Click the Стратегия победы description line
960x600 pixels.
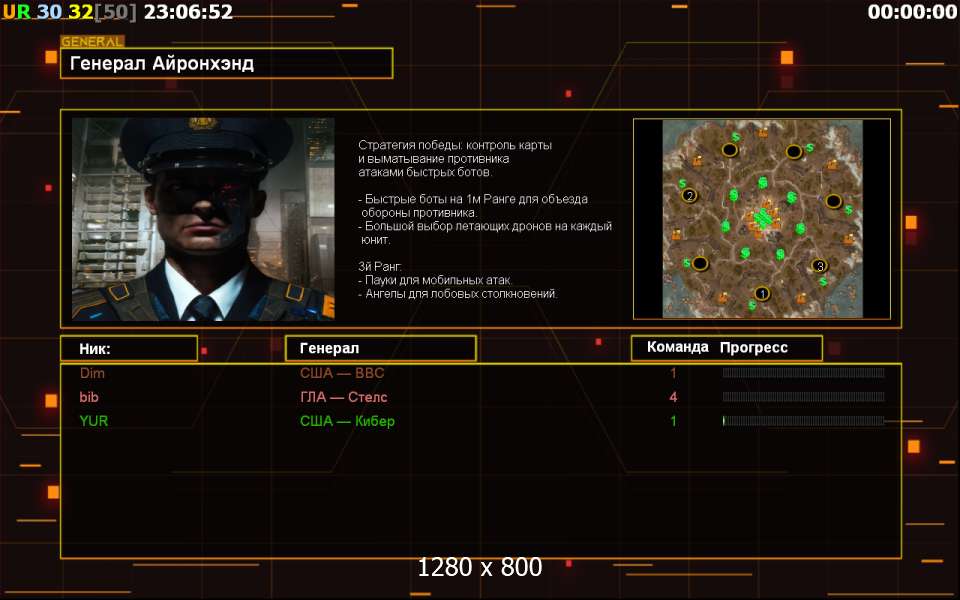455,145
